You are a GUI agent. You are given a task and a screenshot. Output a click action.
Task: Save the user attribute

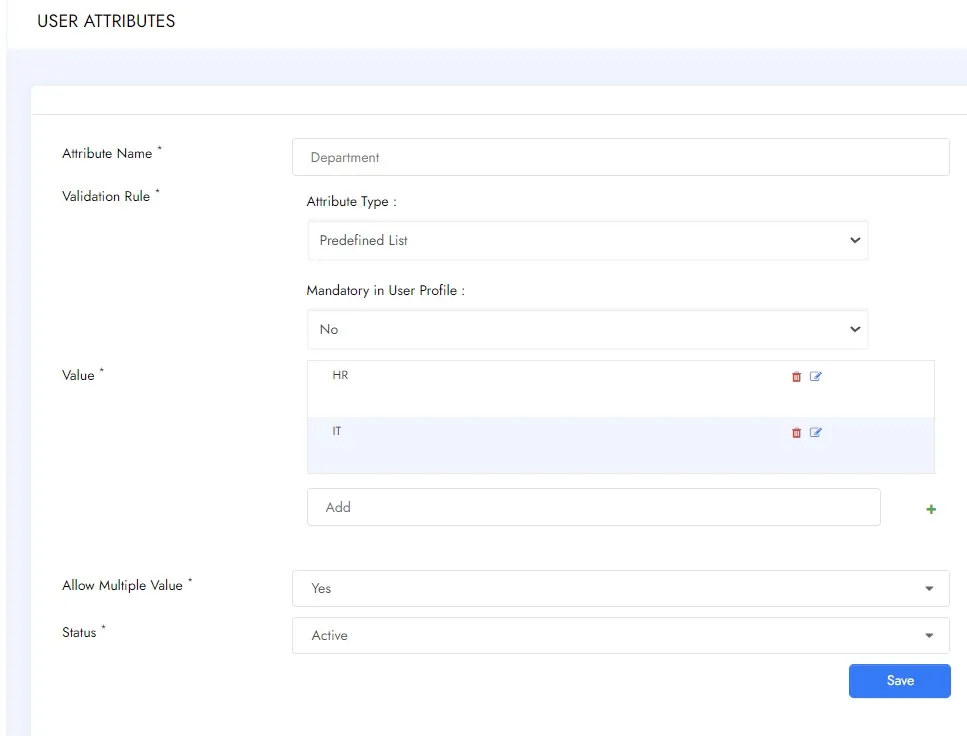click(899, 680)
